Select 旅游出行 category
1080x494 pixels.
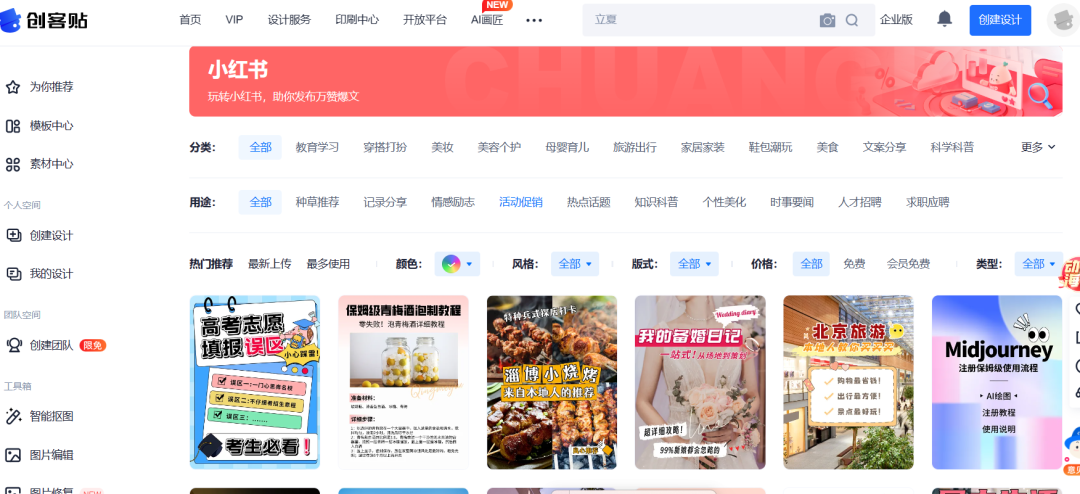point(634,147)
